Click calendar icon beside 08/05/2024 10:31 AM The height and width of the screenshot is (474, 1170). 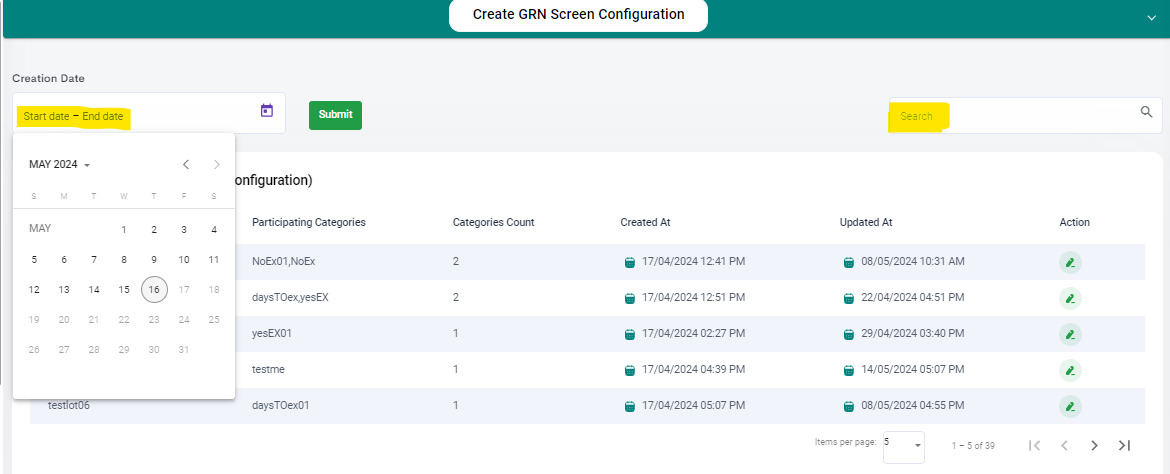(848, 262)
